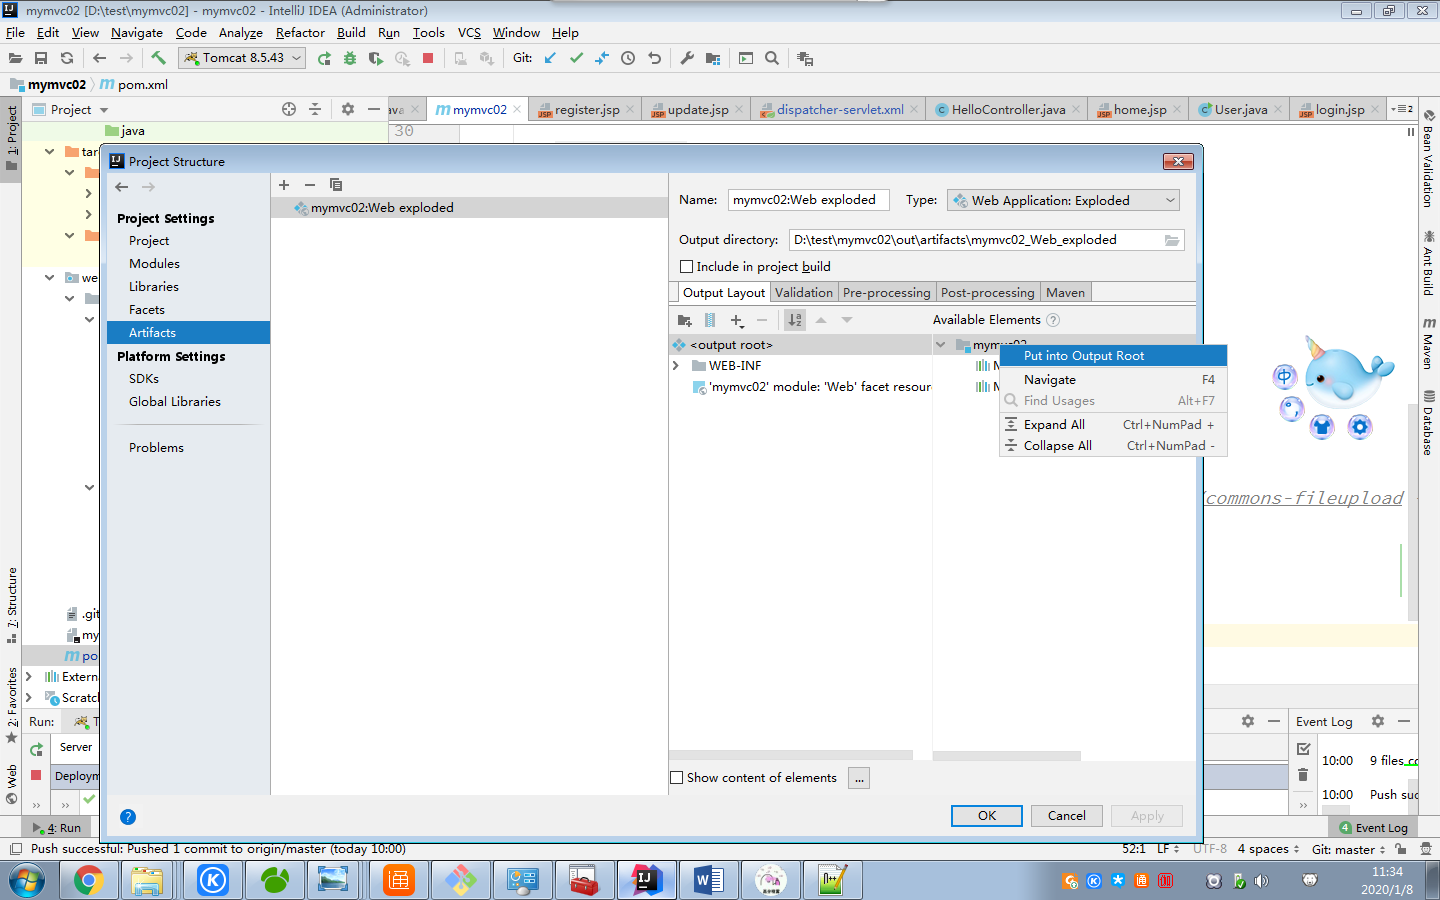Expand the Scratches tree node
The image size is (1440, 900).
click(29, 698)
